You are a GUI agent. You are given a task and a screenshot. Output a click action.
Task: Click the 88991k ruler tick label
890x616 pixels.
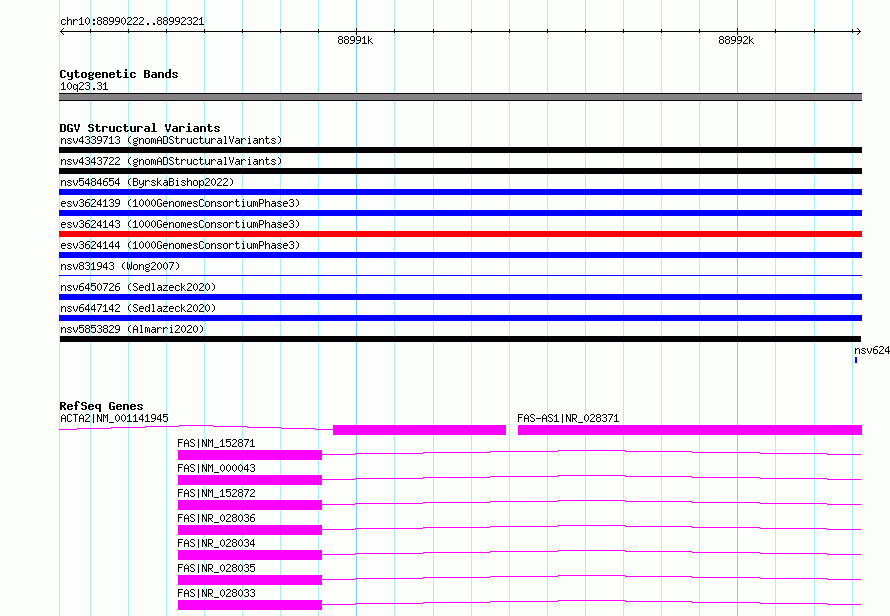pos(355,40)
